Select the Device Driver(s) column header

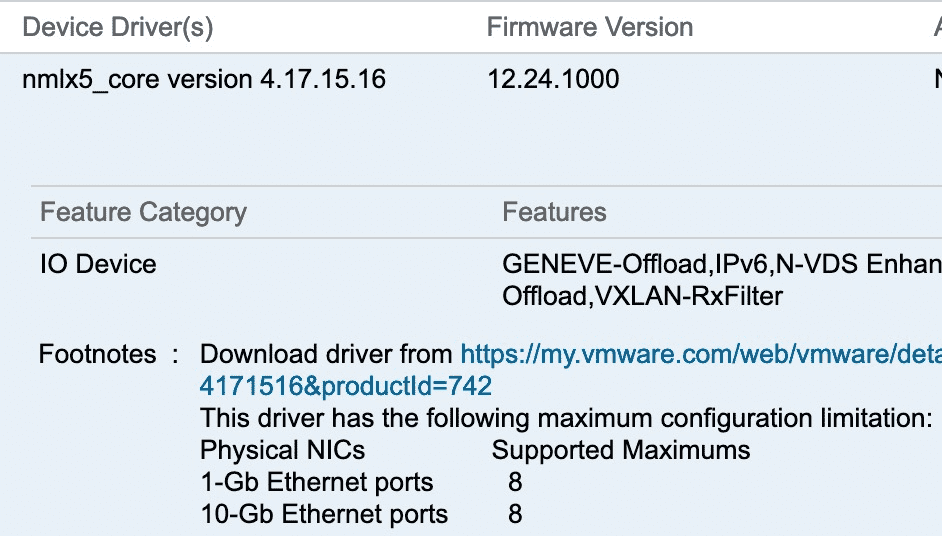[x=118, y=28]
